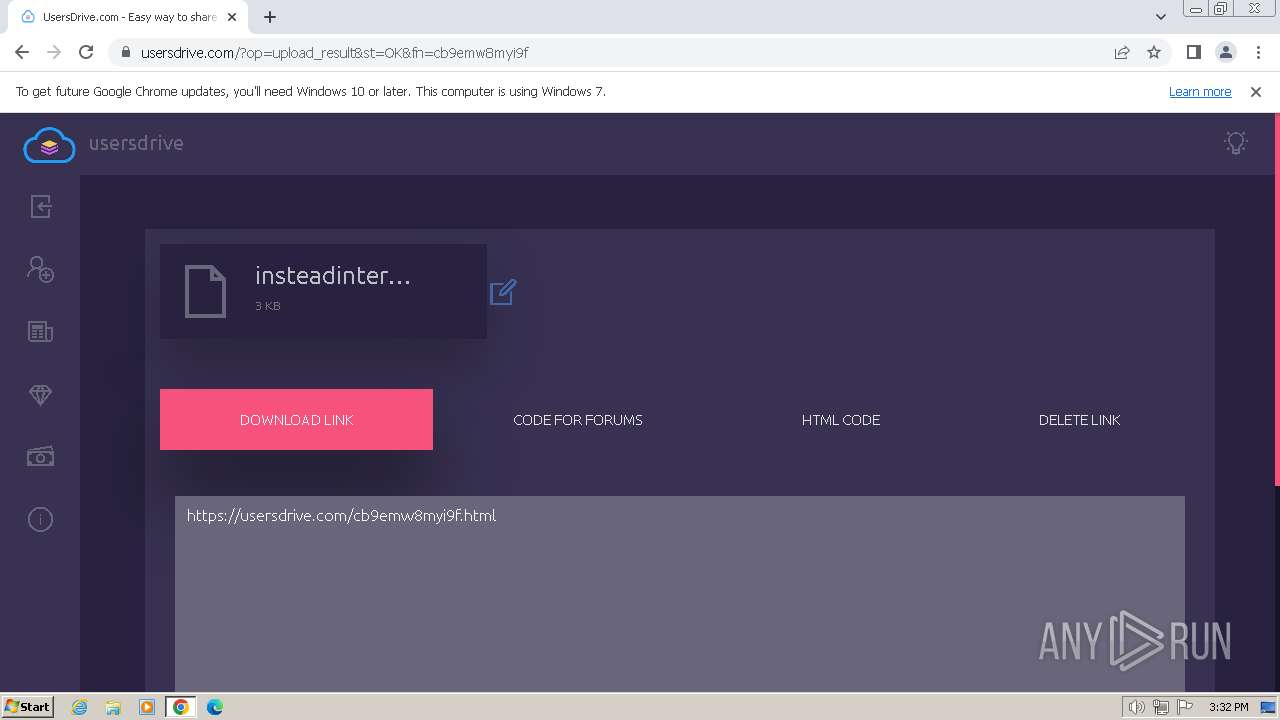This screenshot has width=1280, height=720.
Task: Open the info circle sidebar icon
Action: pos(40,519)
